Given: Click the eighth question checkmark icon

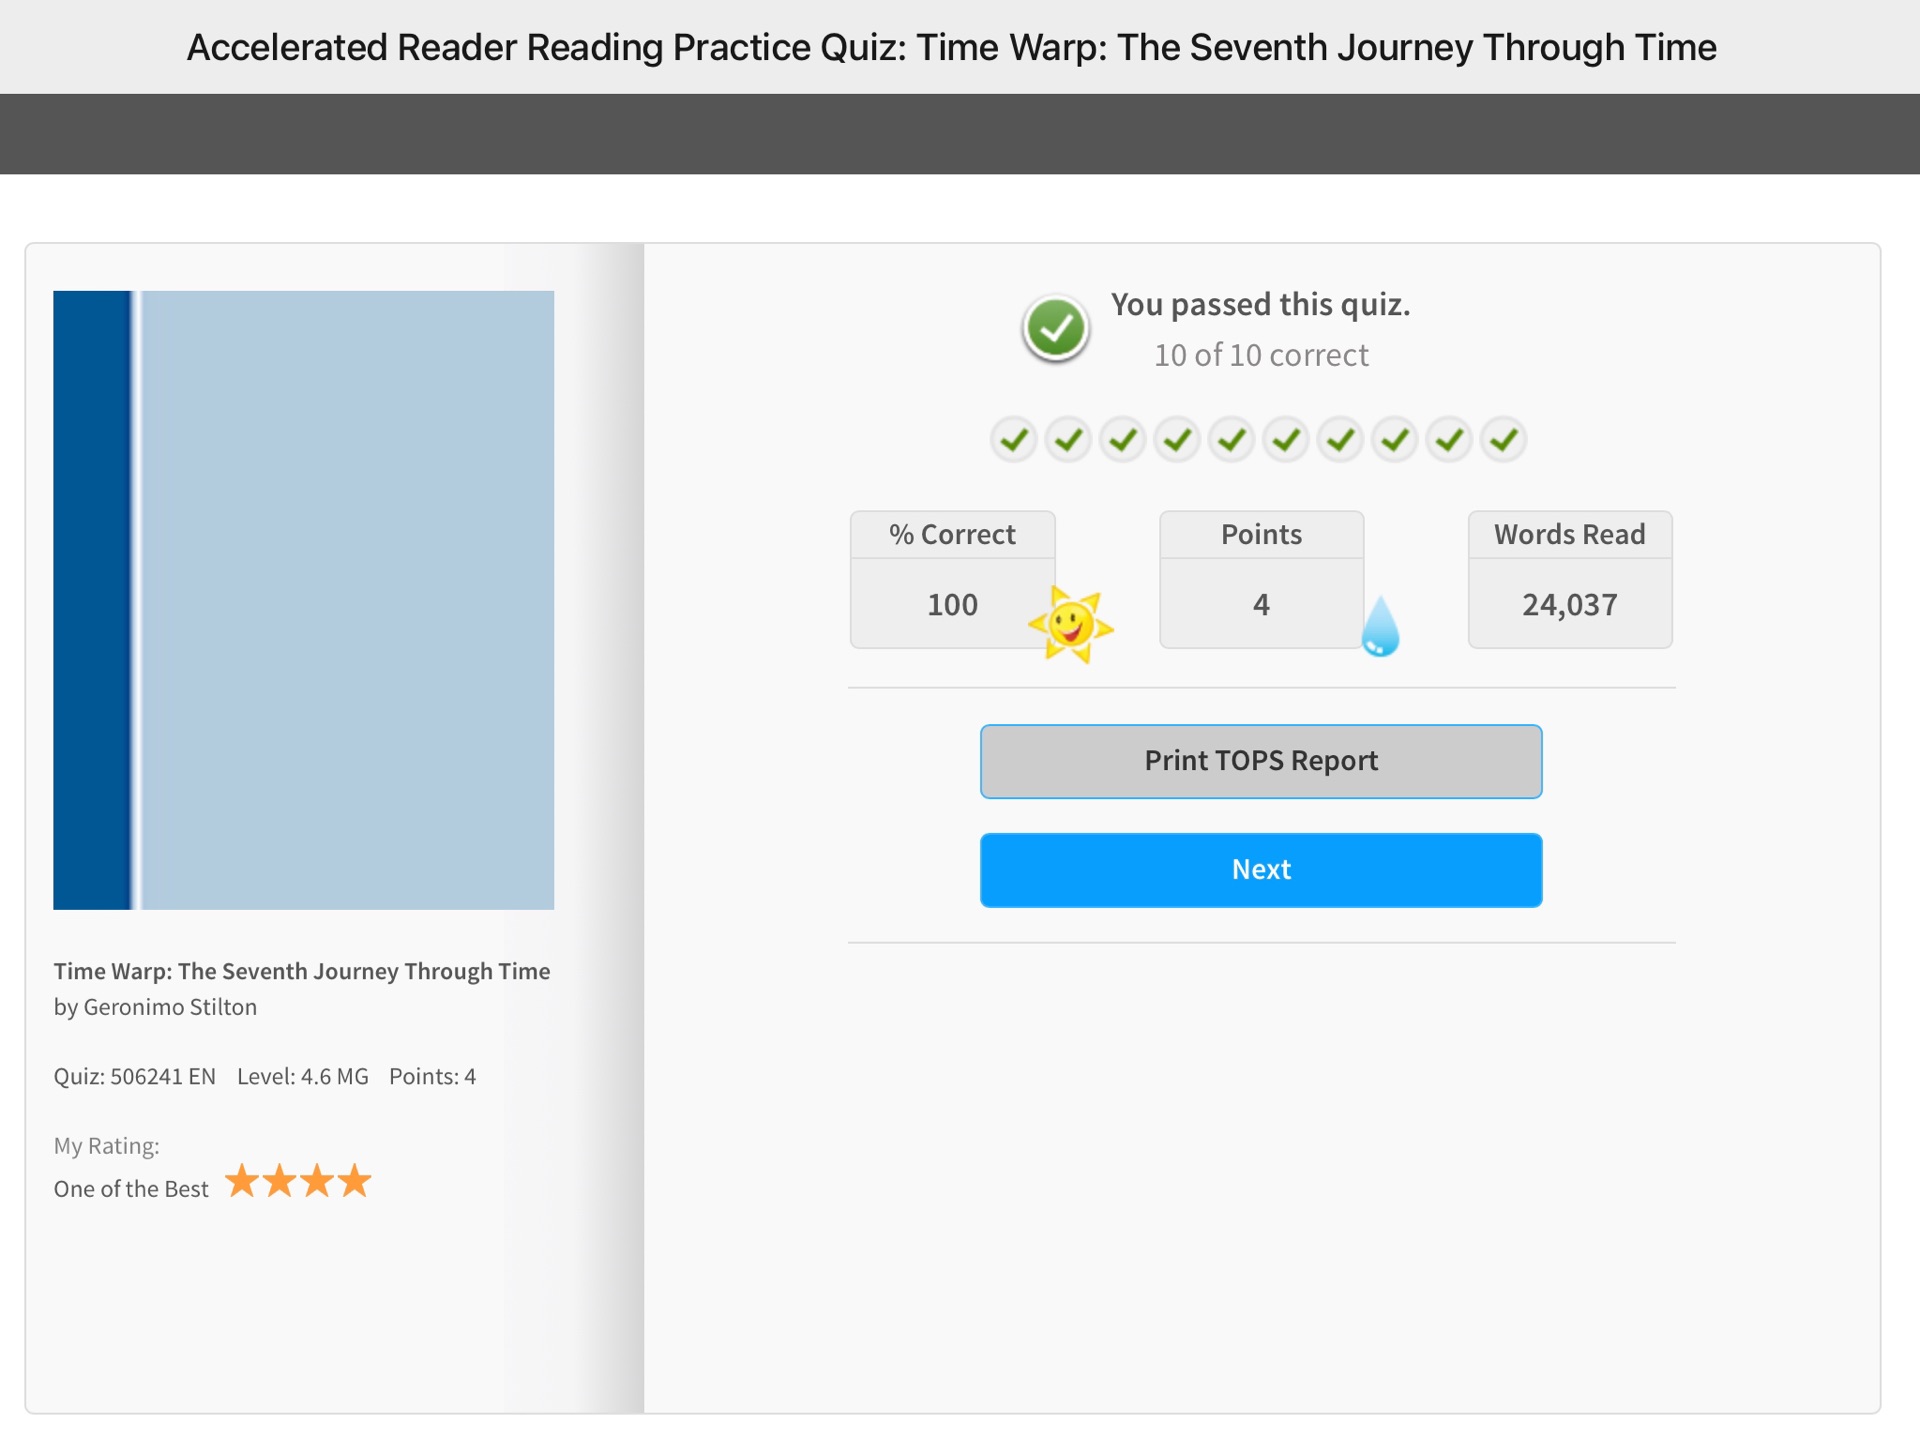Looking at the screenshot, I should tap(1395, 440).
